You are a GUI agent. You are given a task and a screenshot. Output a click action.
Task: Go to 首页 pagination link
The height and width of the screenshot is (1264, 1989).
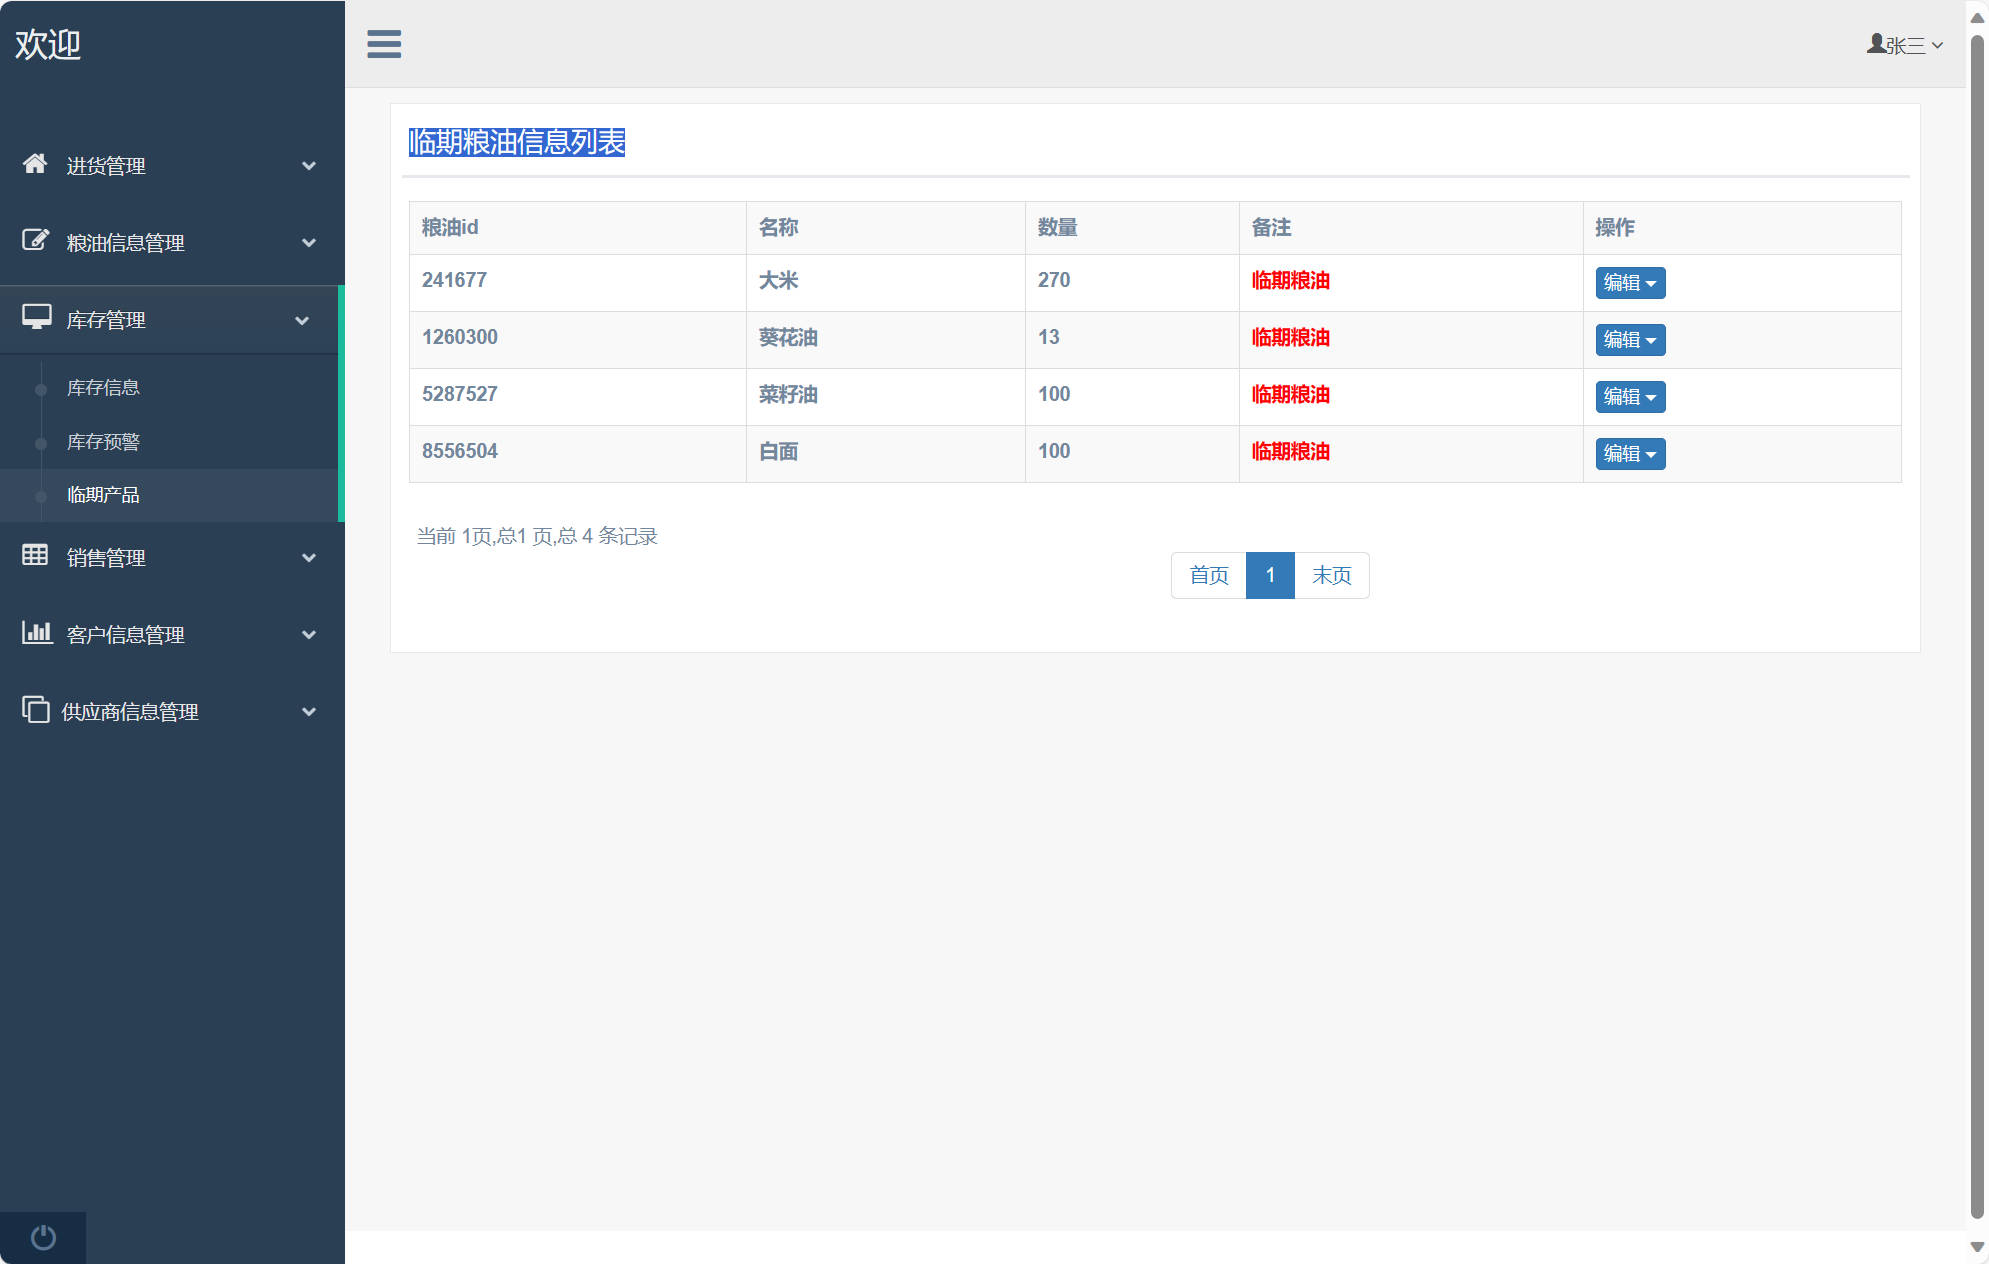point(1208,575)
